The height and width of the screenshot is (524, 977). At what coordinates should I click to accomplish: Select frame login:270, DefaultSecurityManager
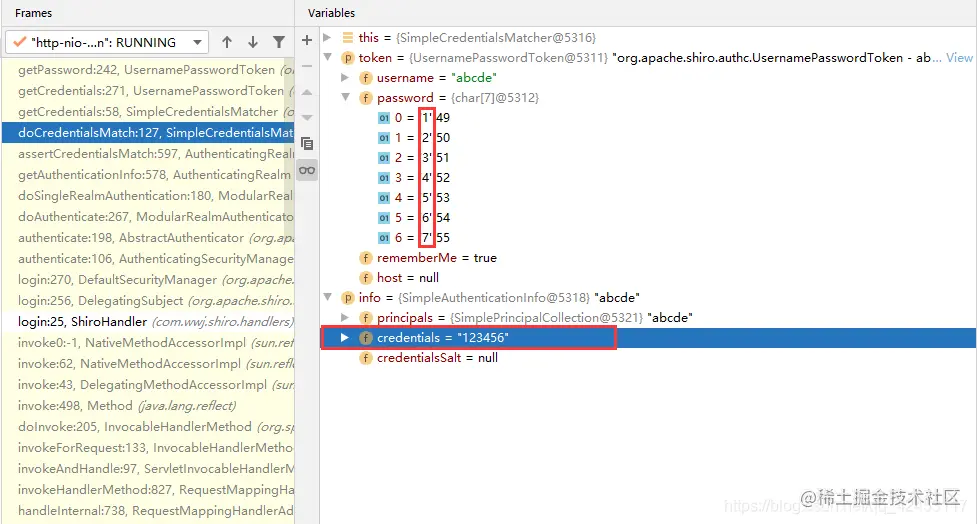pyautogui.click(x=148, y=280)
